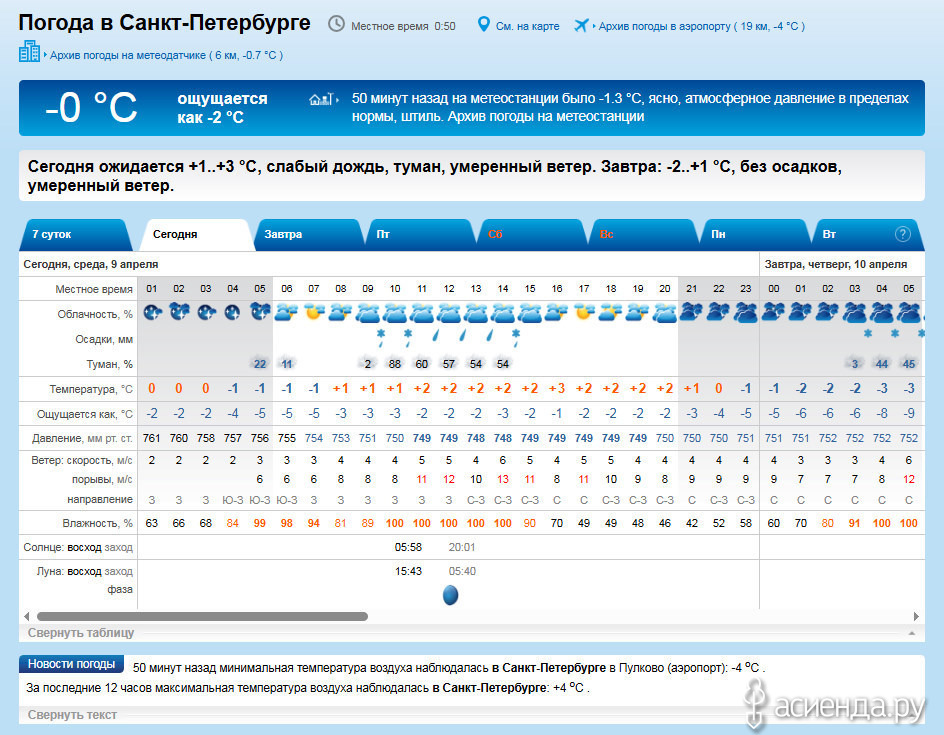Click the current temperature "-0 °C"

tap(91, 107)
